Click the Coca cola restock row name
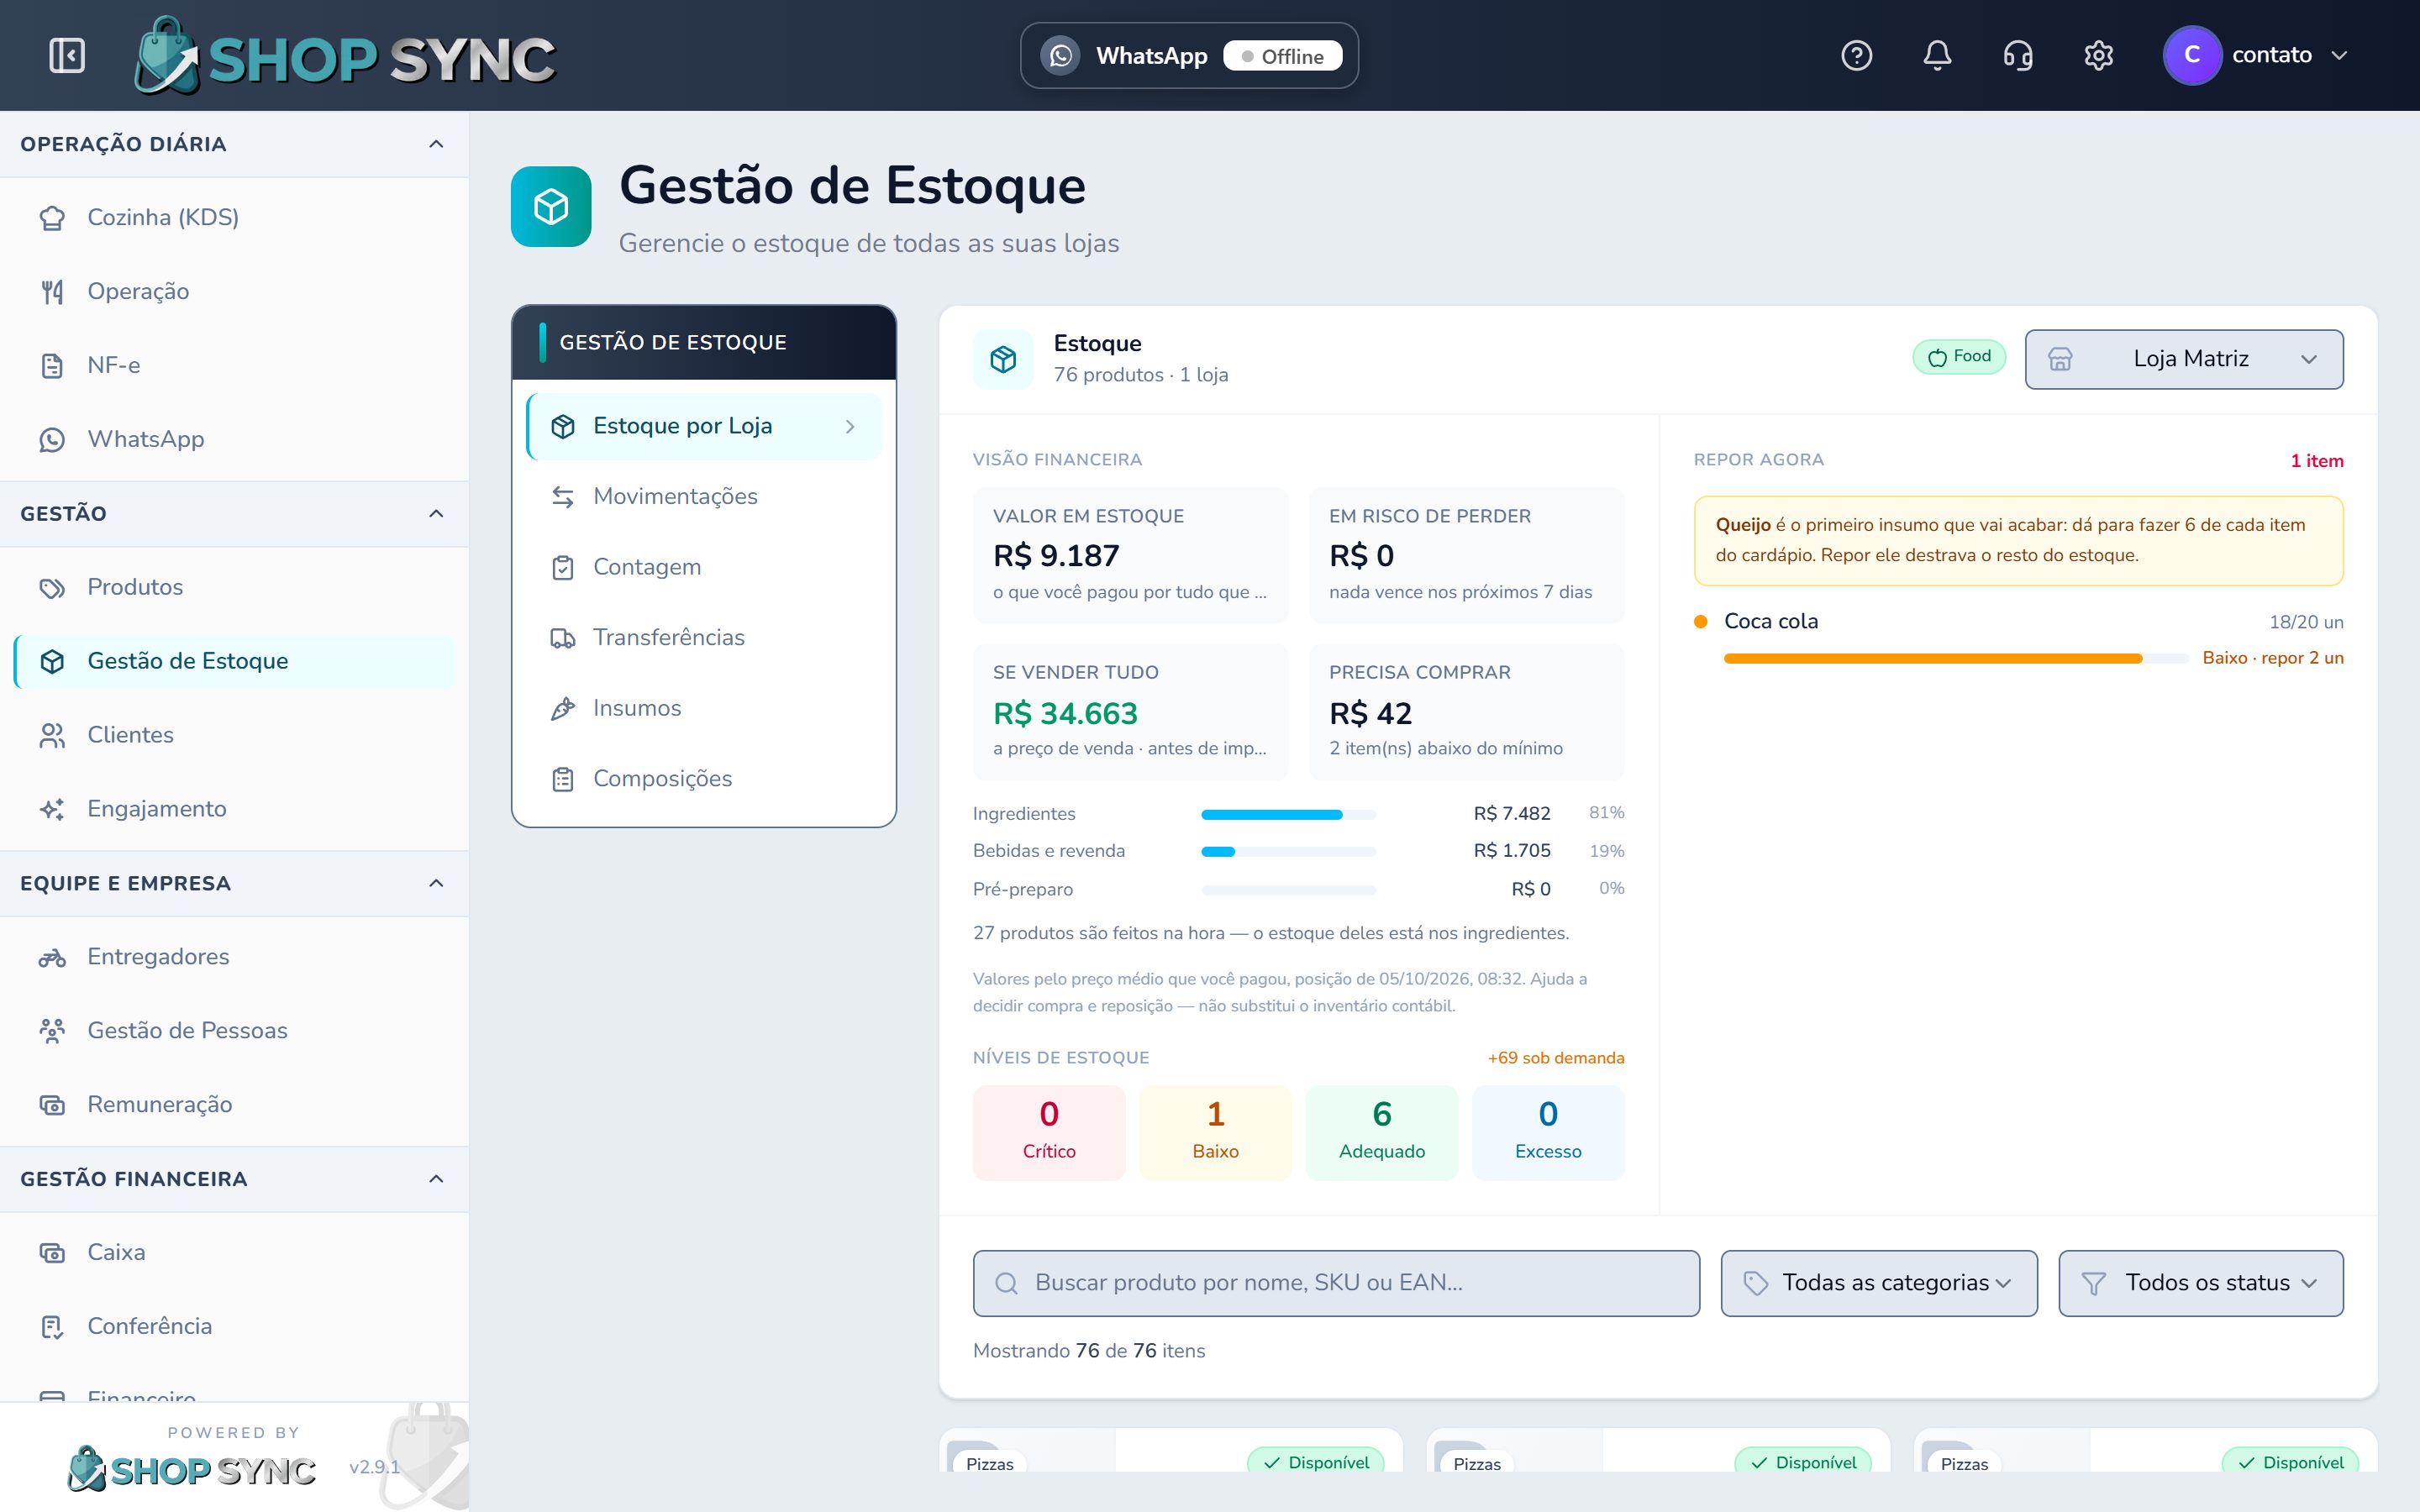Viewport: 2420px width, 1512px height. click(x=1770, y=621)
